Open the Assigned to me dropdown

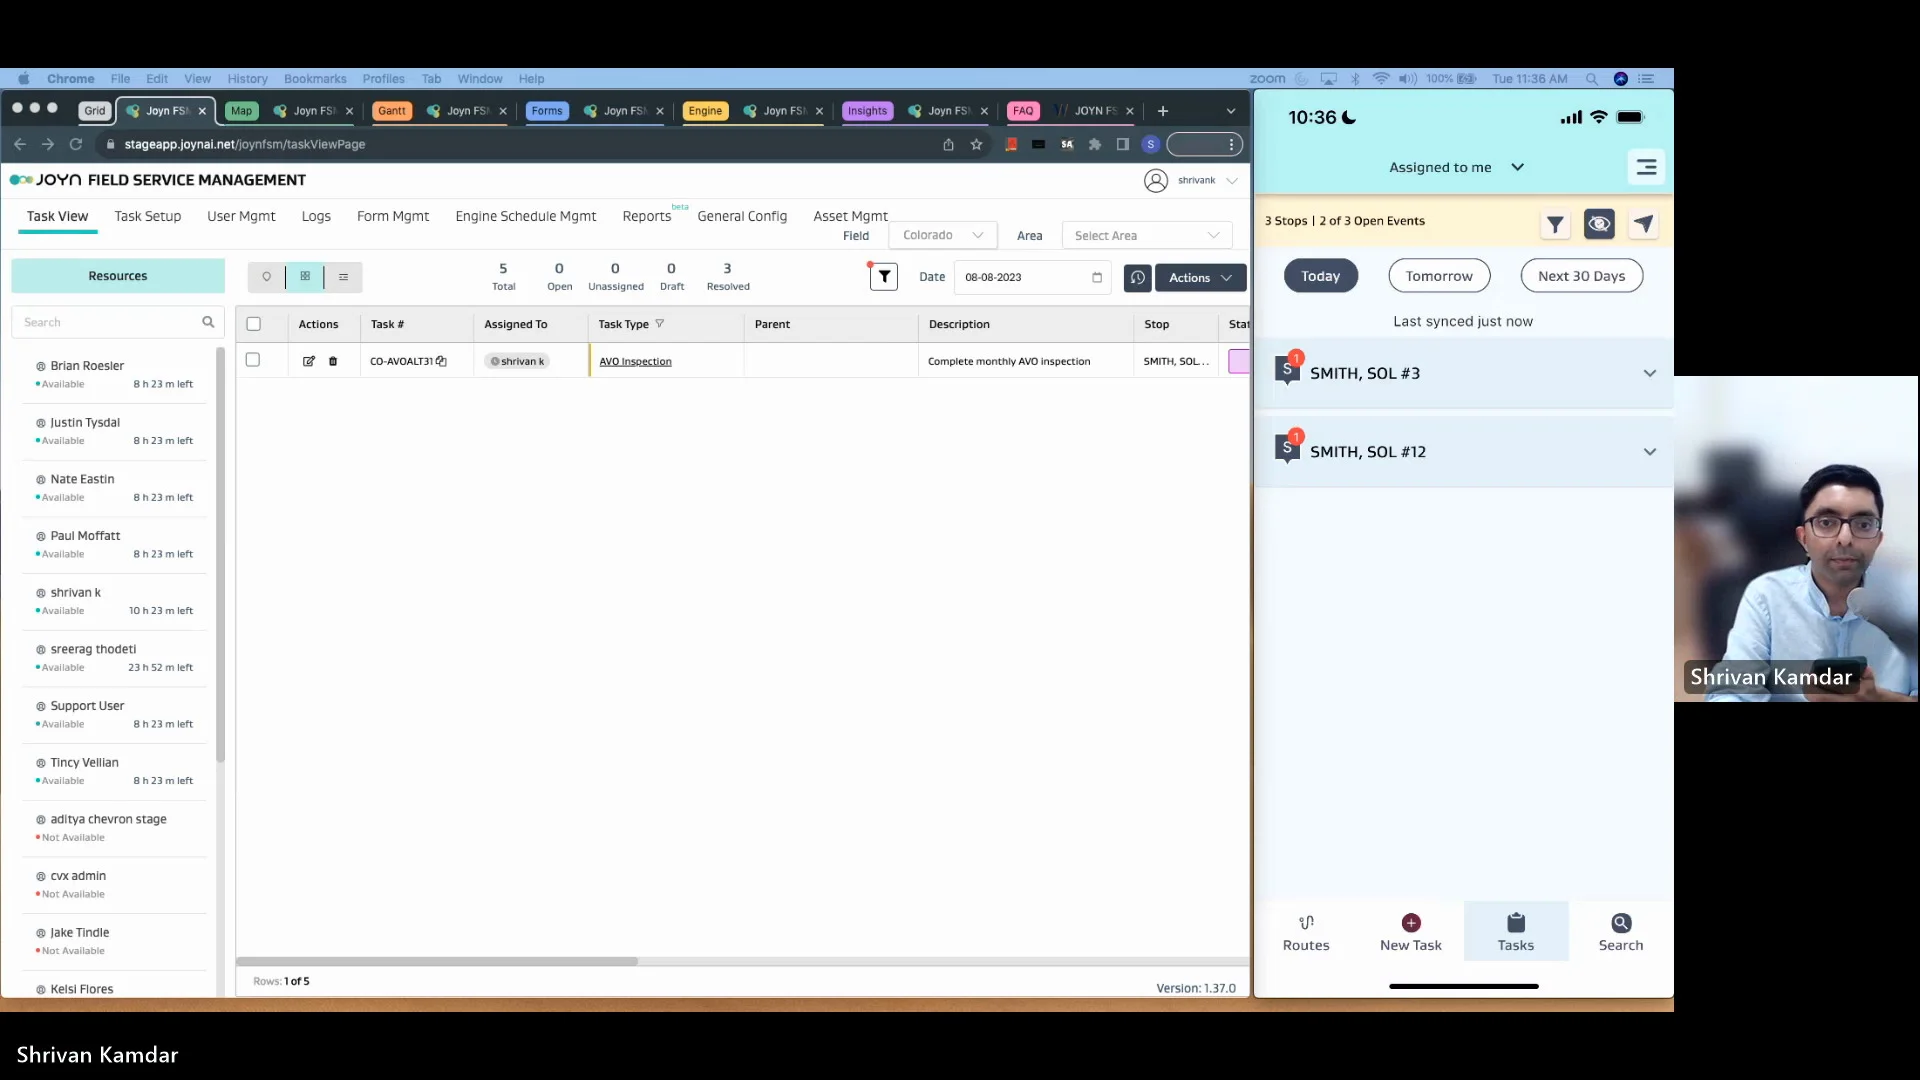click(x=1455, y=167)
